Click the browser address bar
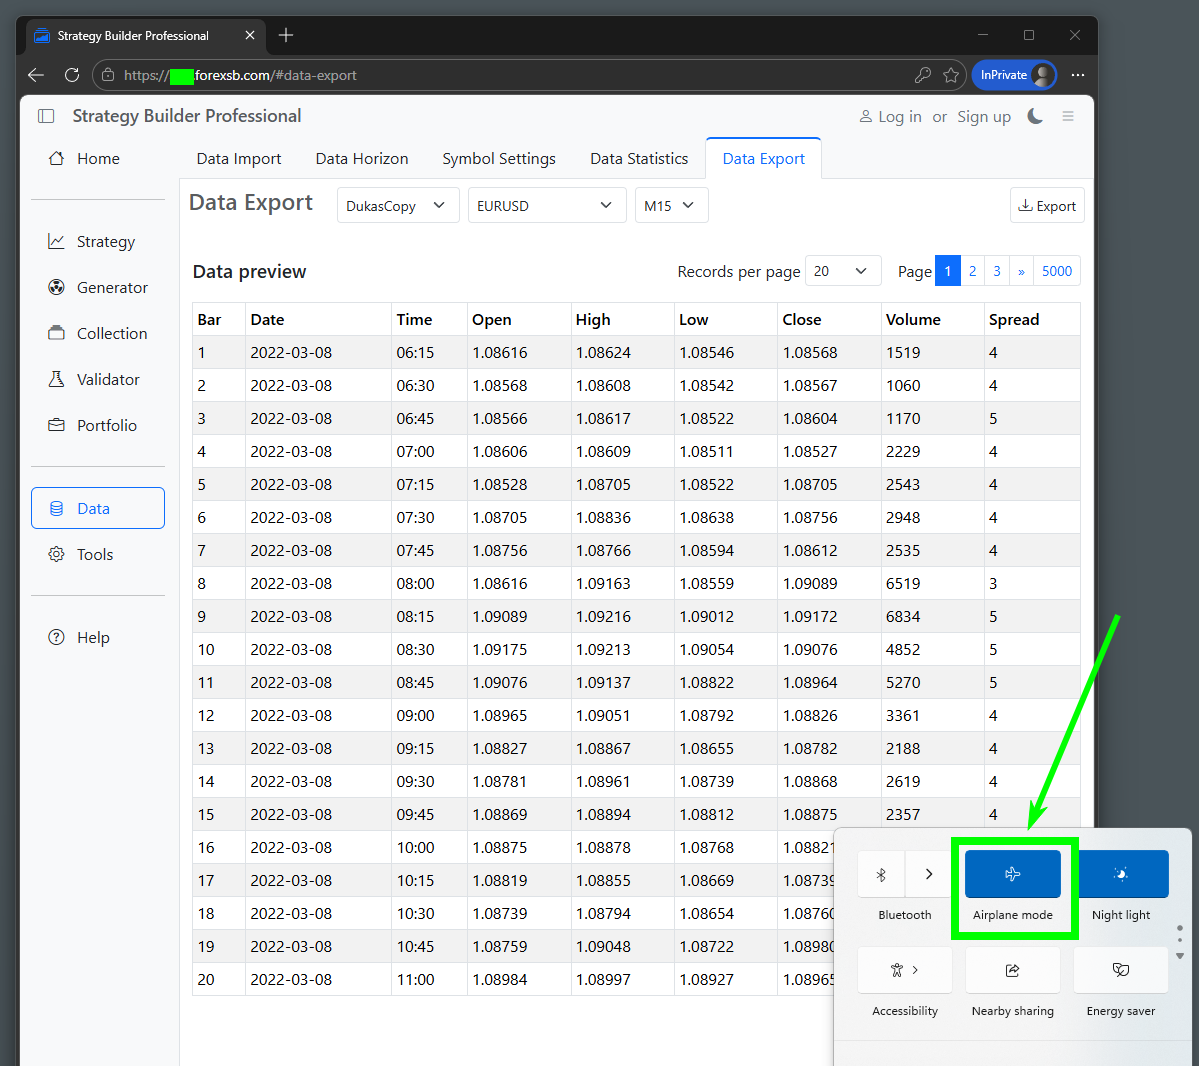The image size is (1199, 1066). pos(500,75)
